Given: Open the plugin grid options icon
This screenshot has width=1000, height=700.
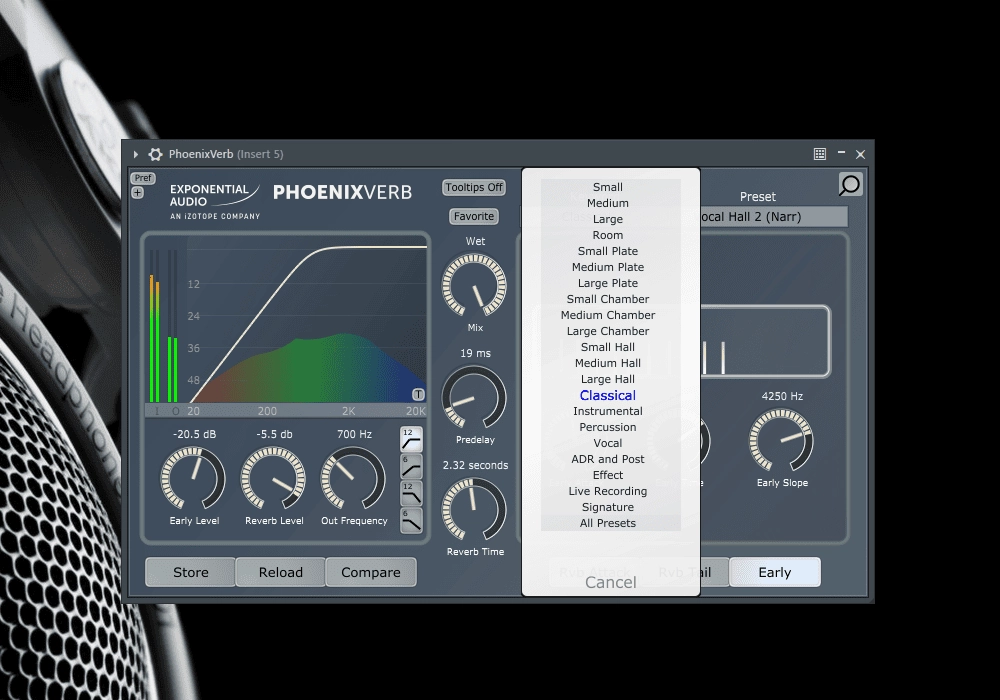Looking at the screenshot, I should [820, 154].
